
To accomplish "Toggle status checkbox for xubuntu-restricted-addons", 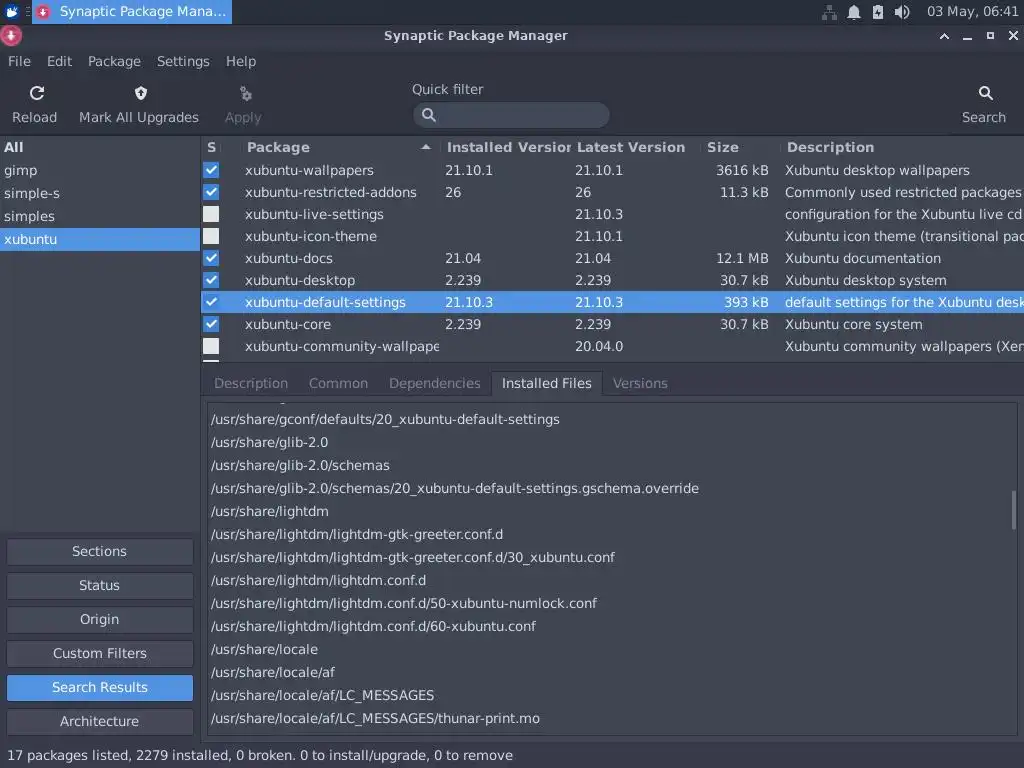I will pyautogui.click(x=211, y=192).
